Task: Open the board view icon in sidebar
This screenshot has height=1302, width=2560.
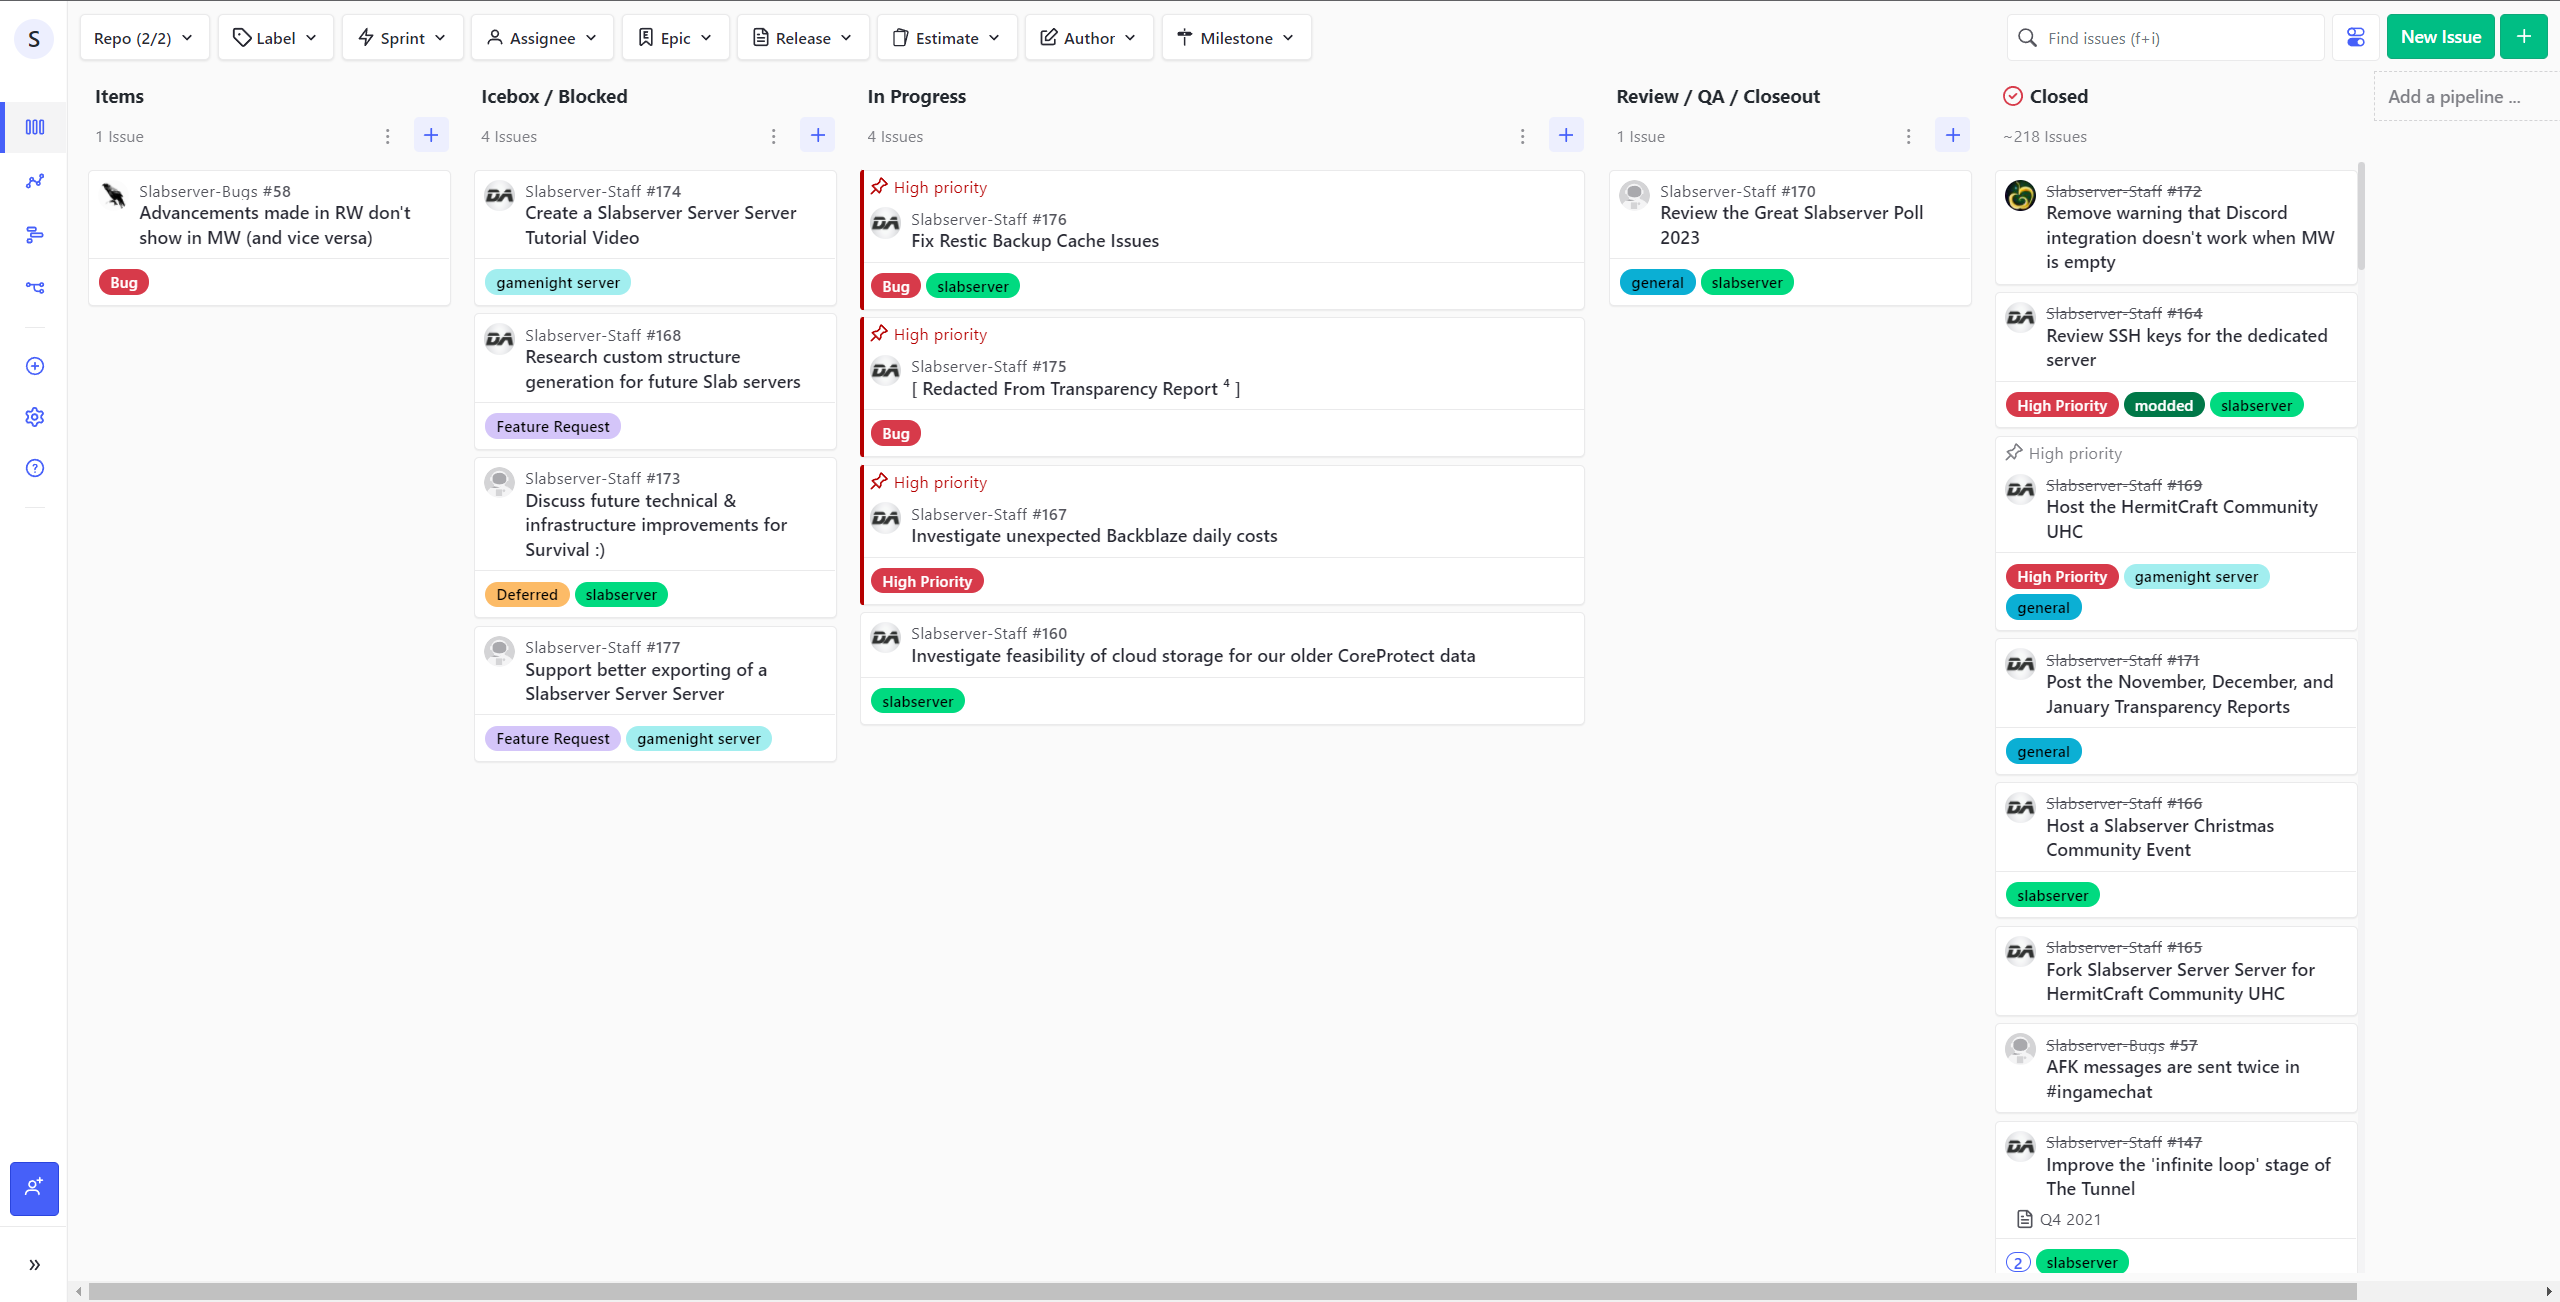Action: click(x=35, y=127)
